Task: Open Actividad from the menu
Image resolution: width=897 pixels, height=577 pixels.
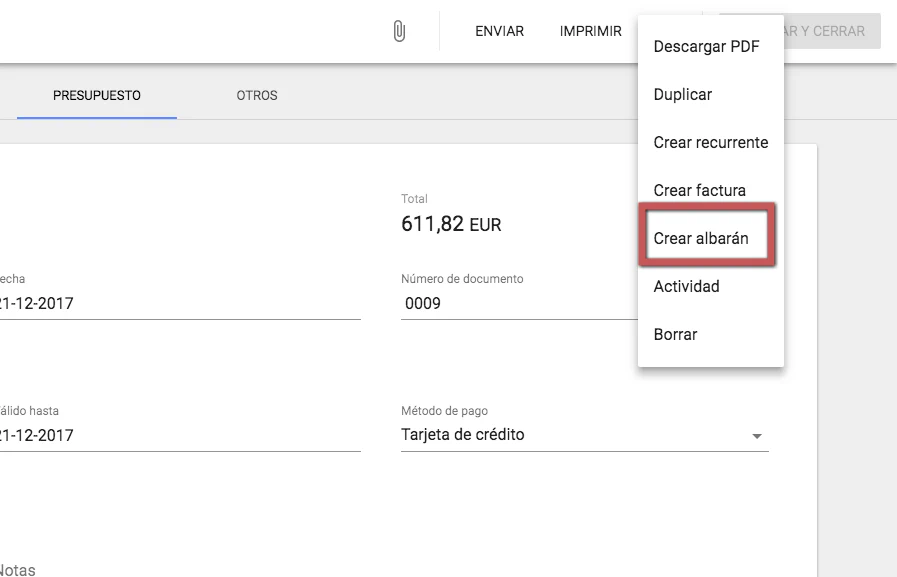Action: (x=686, y=287)
